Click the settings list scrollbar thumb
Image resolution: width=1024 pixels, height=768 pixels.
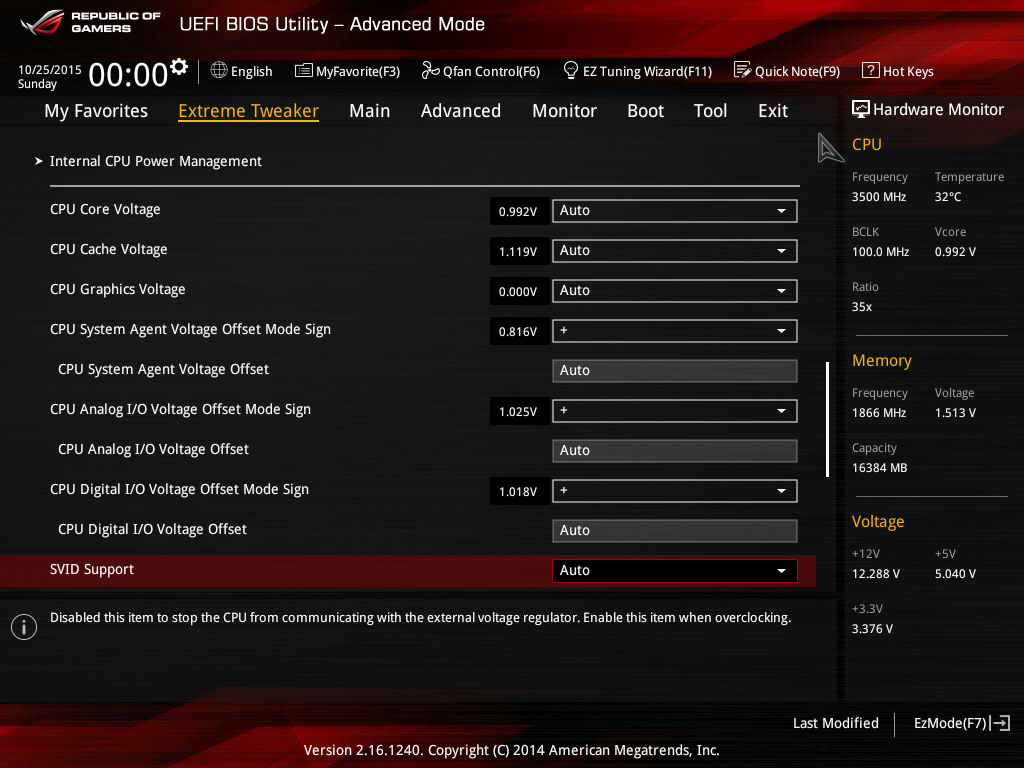[x=827, y=419]
